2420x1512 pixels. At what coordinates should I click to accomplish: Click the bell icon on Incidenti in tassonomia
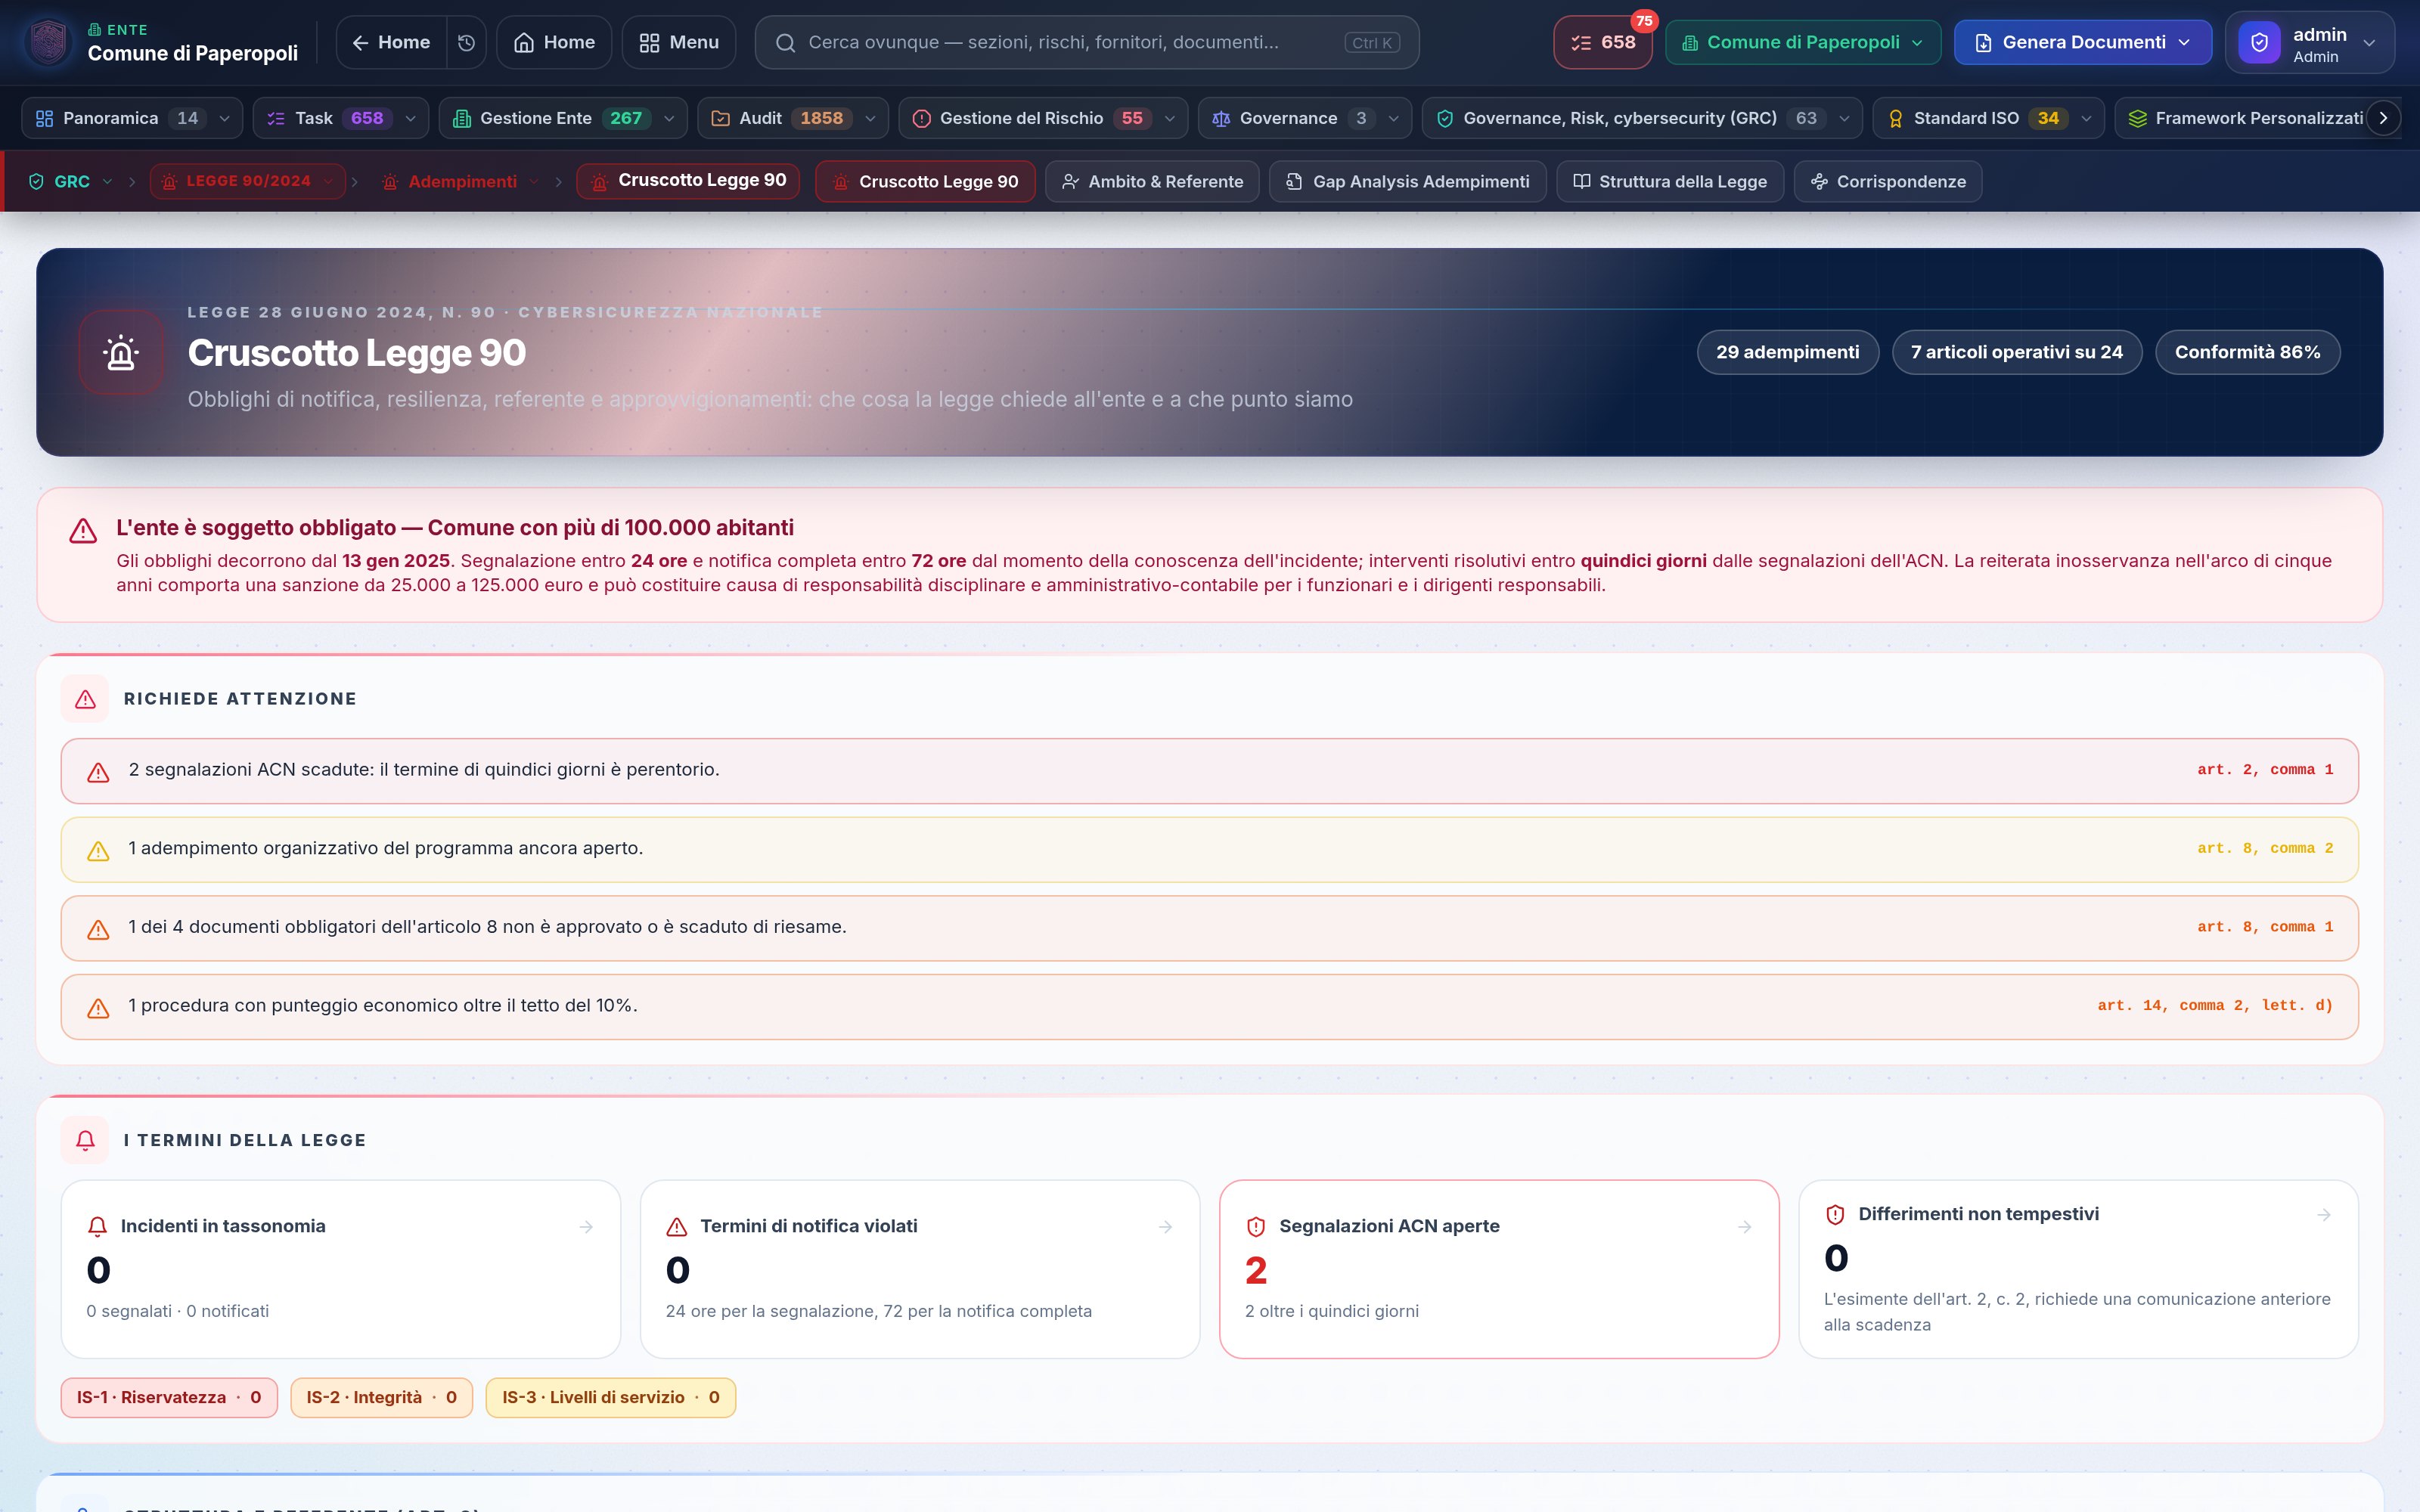[x=97, y=1226]
